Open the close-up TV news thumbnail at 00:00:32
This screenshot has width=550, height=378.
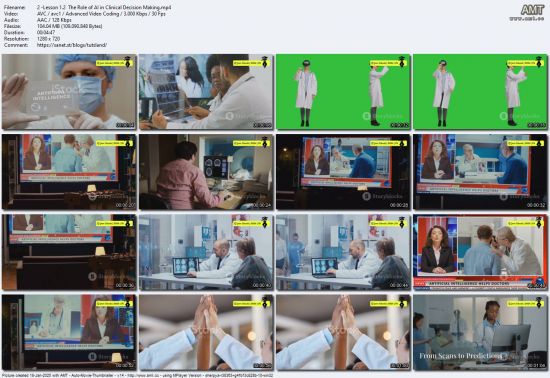point(480,172)
